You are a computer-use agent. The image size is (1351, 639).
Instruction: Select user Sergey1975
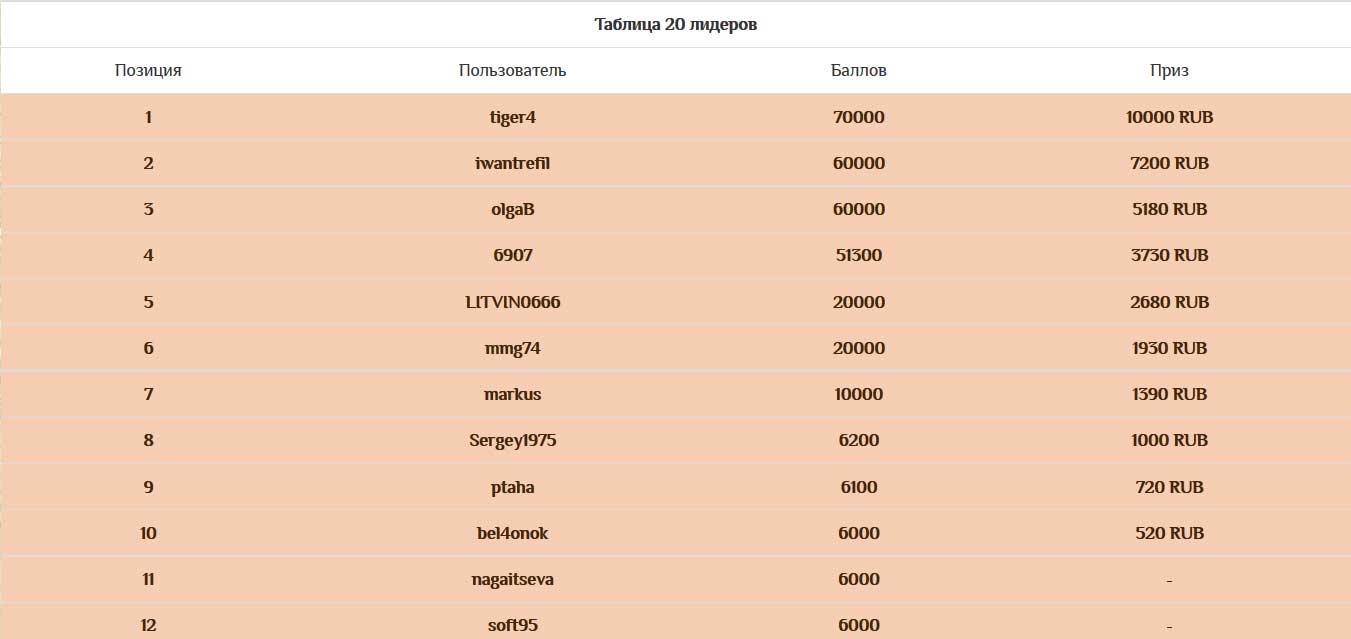(513, 440)
